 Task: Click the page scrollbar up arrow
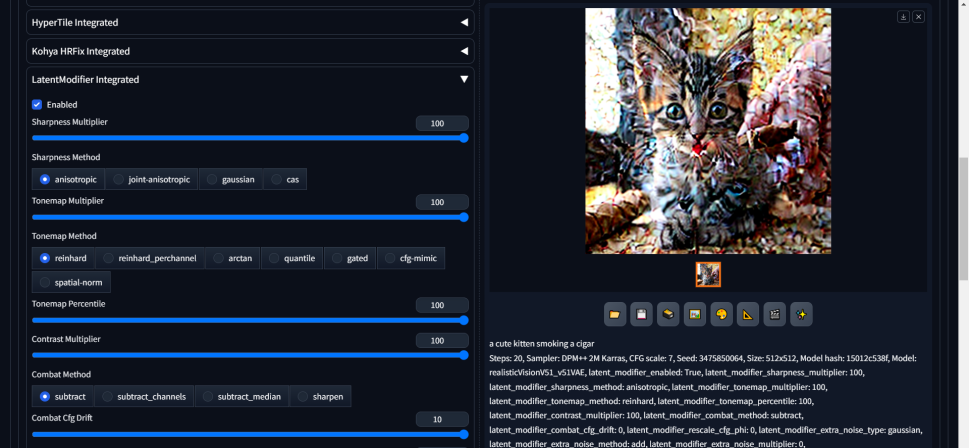(x=962, y=5)
